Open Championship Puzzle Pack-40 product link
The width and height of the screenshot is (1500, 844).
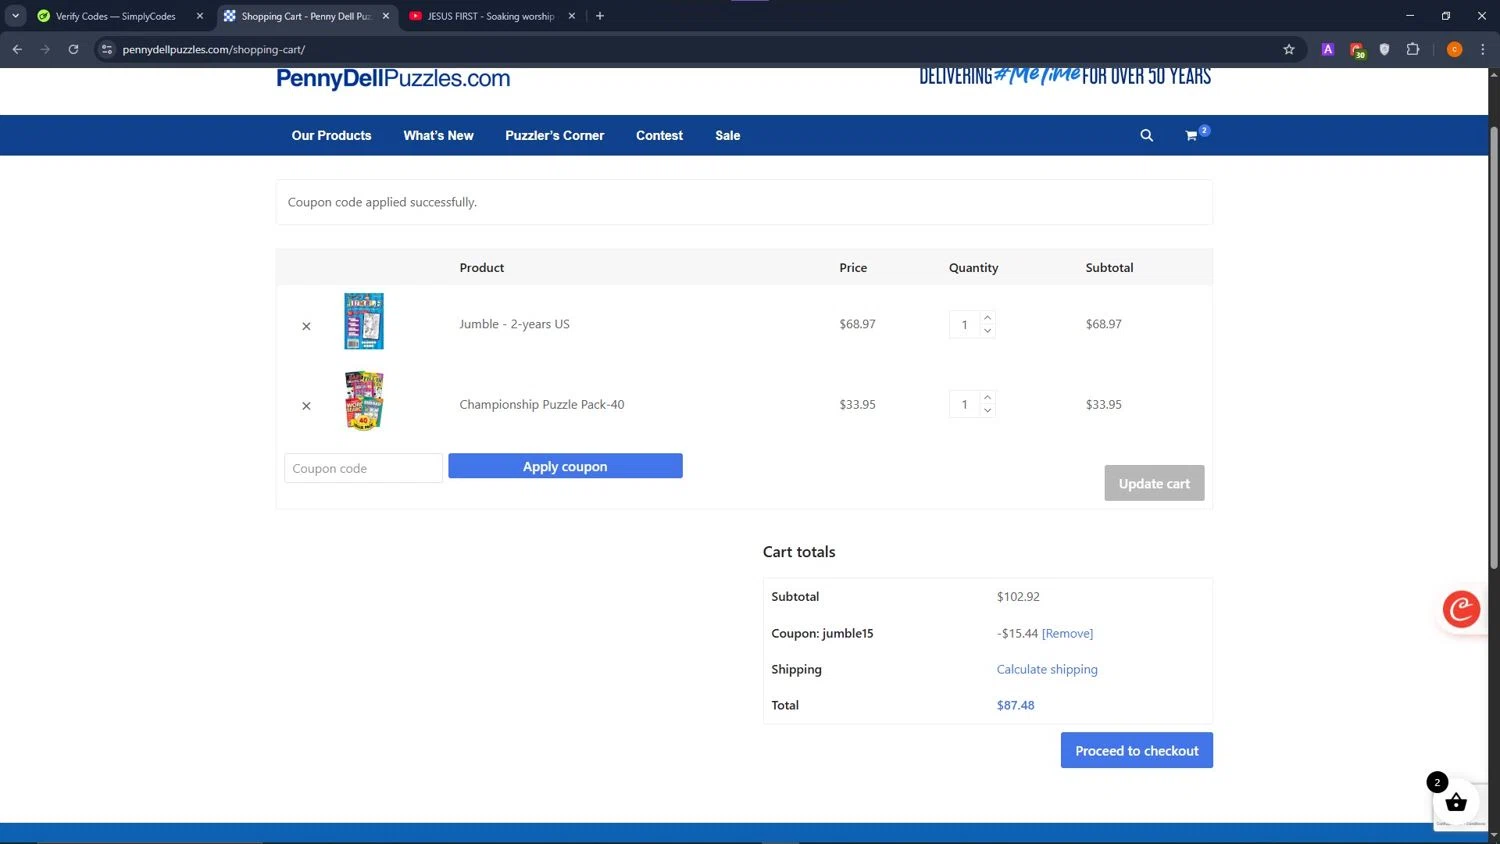pos(541,404)
